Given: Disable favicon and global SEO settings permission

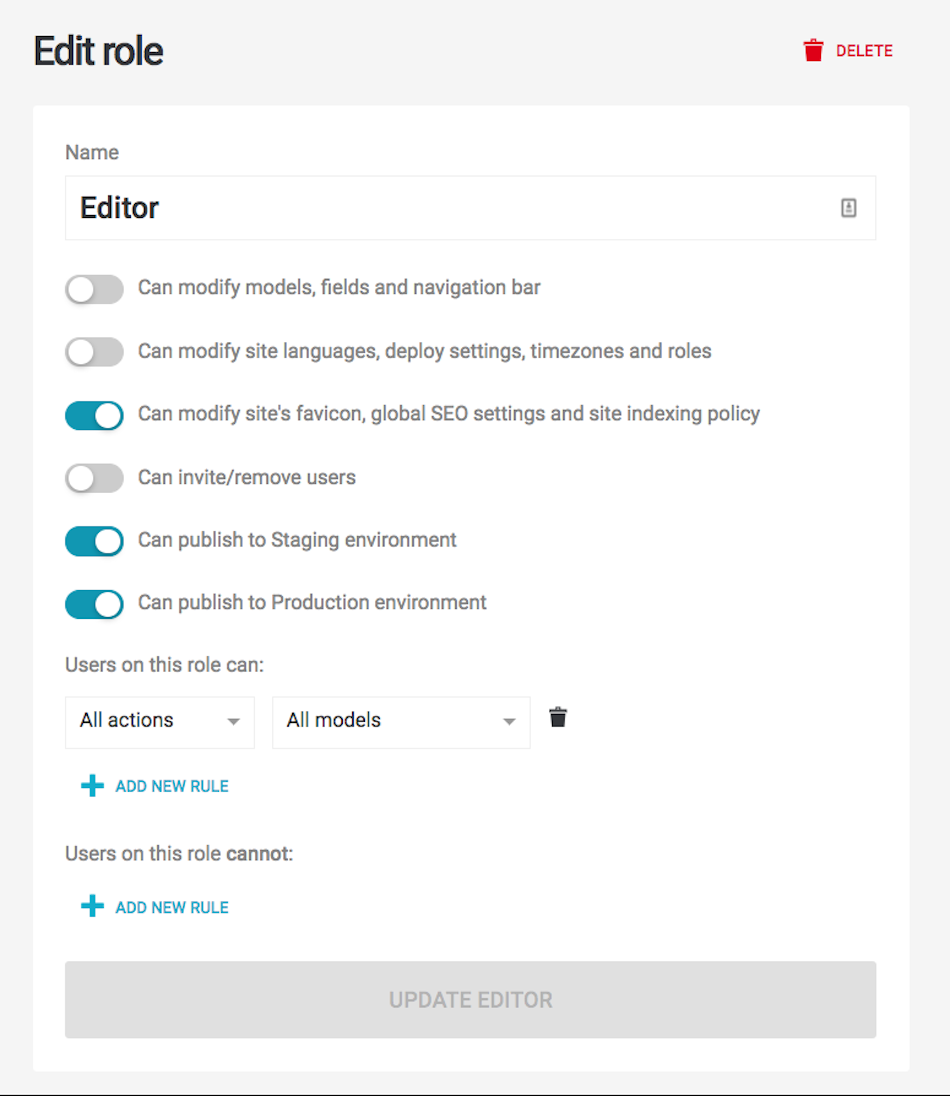Looking at the screenshot, I should 94,415.
